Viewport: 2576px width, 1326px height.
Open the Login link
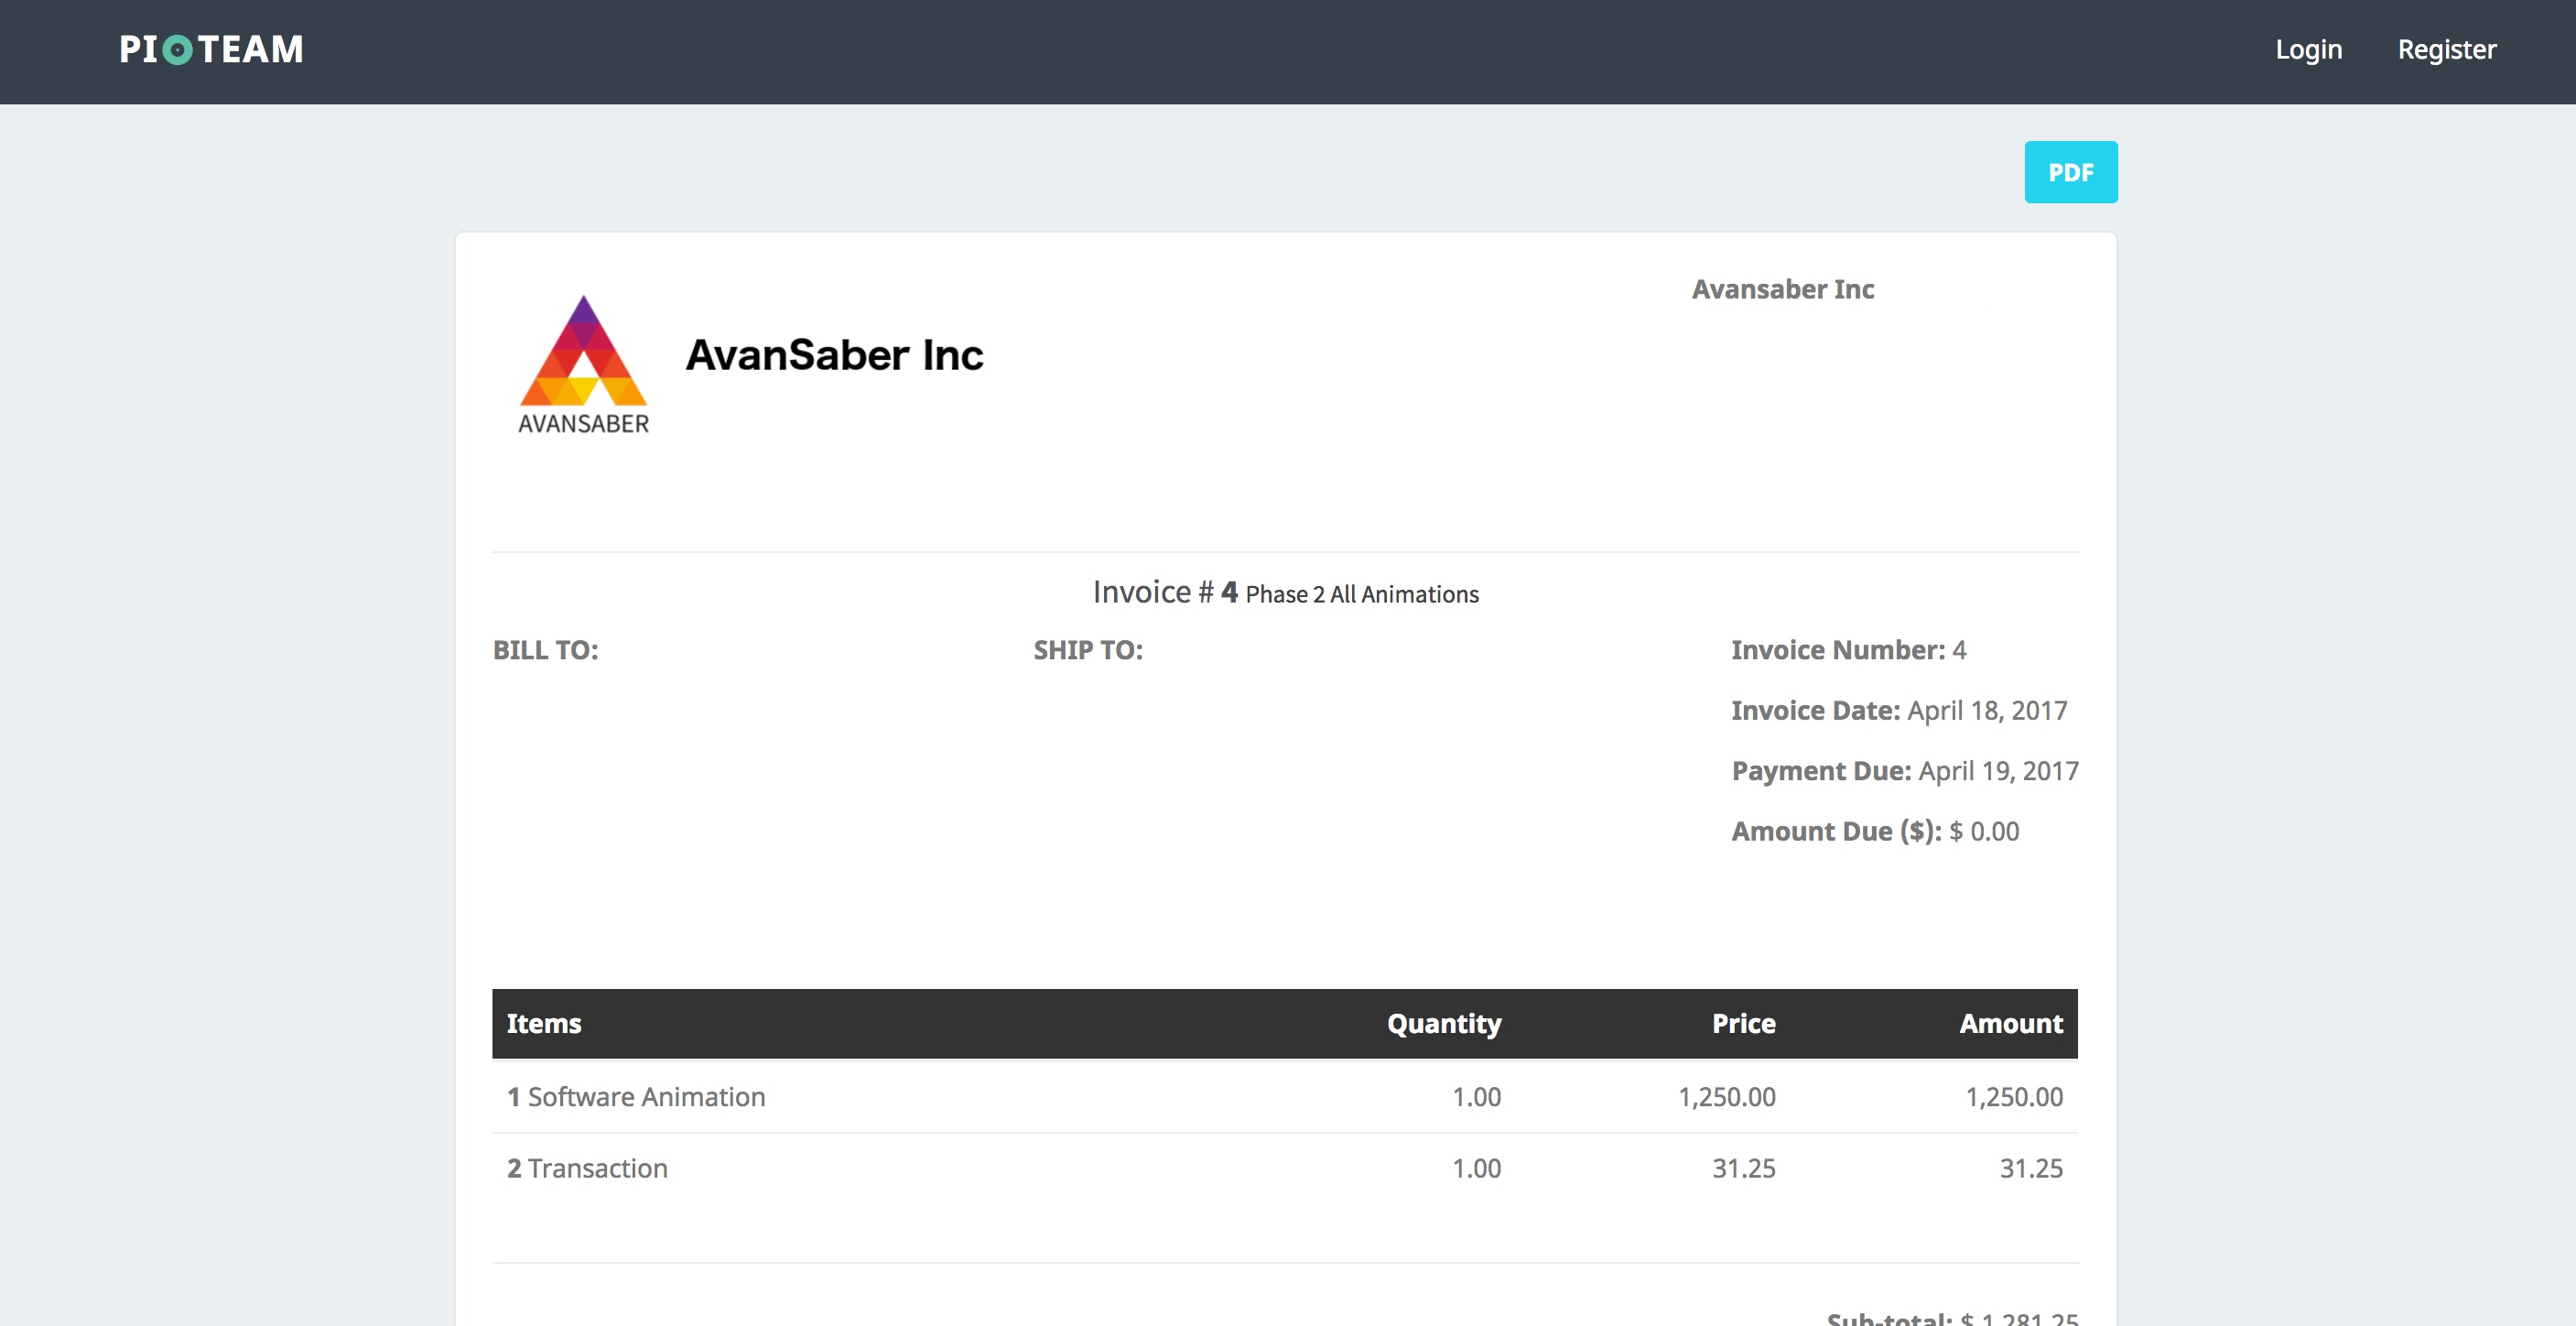point(2308,49)
